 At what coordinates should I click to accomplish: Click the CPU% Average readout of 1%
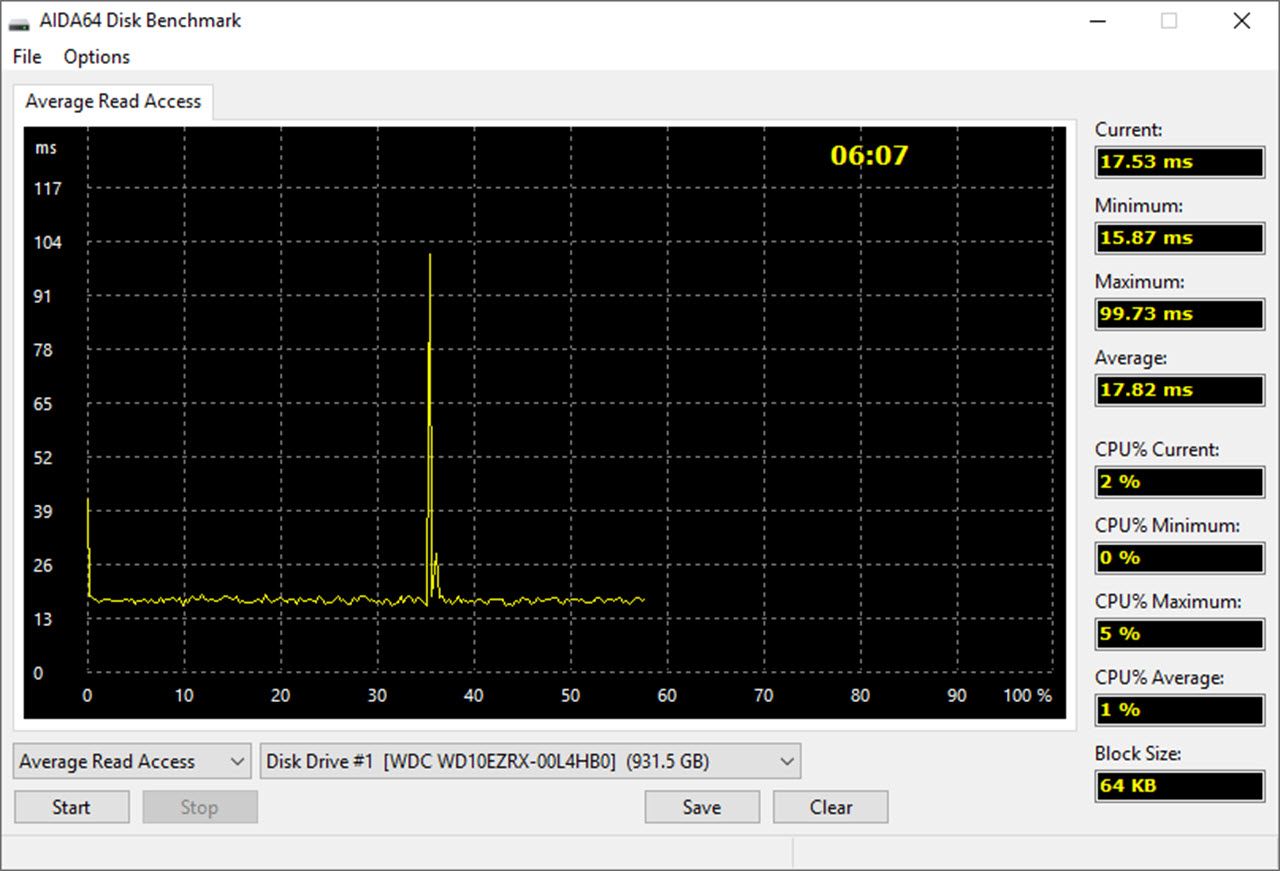(1178, 710)
